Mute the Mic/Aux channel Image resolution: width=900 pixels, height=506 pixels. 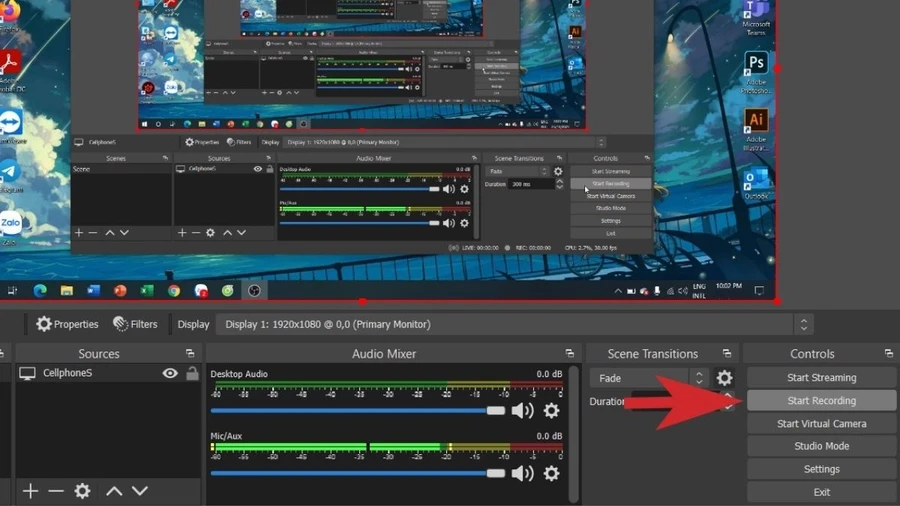point(522,473)
